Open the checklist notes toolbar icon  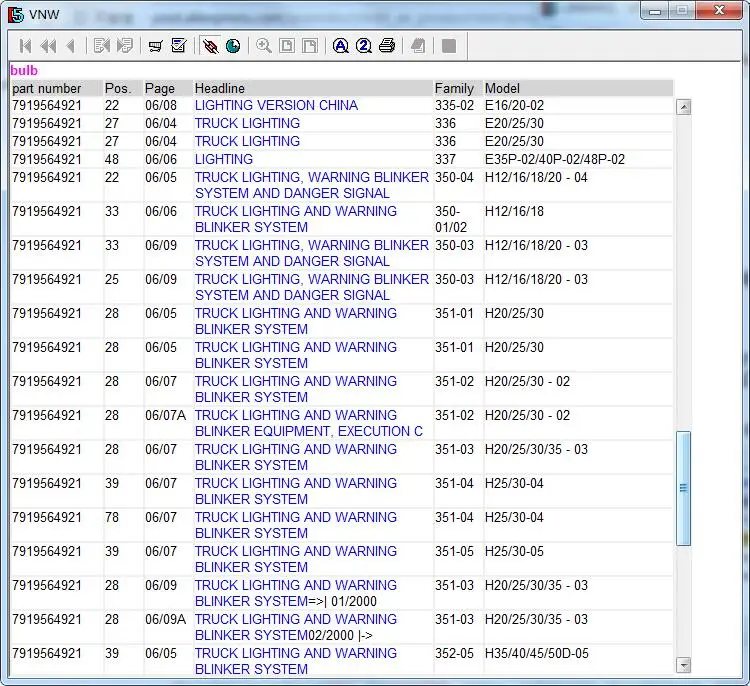(x=179, y=46)
